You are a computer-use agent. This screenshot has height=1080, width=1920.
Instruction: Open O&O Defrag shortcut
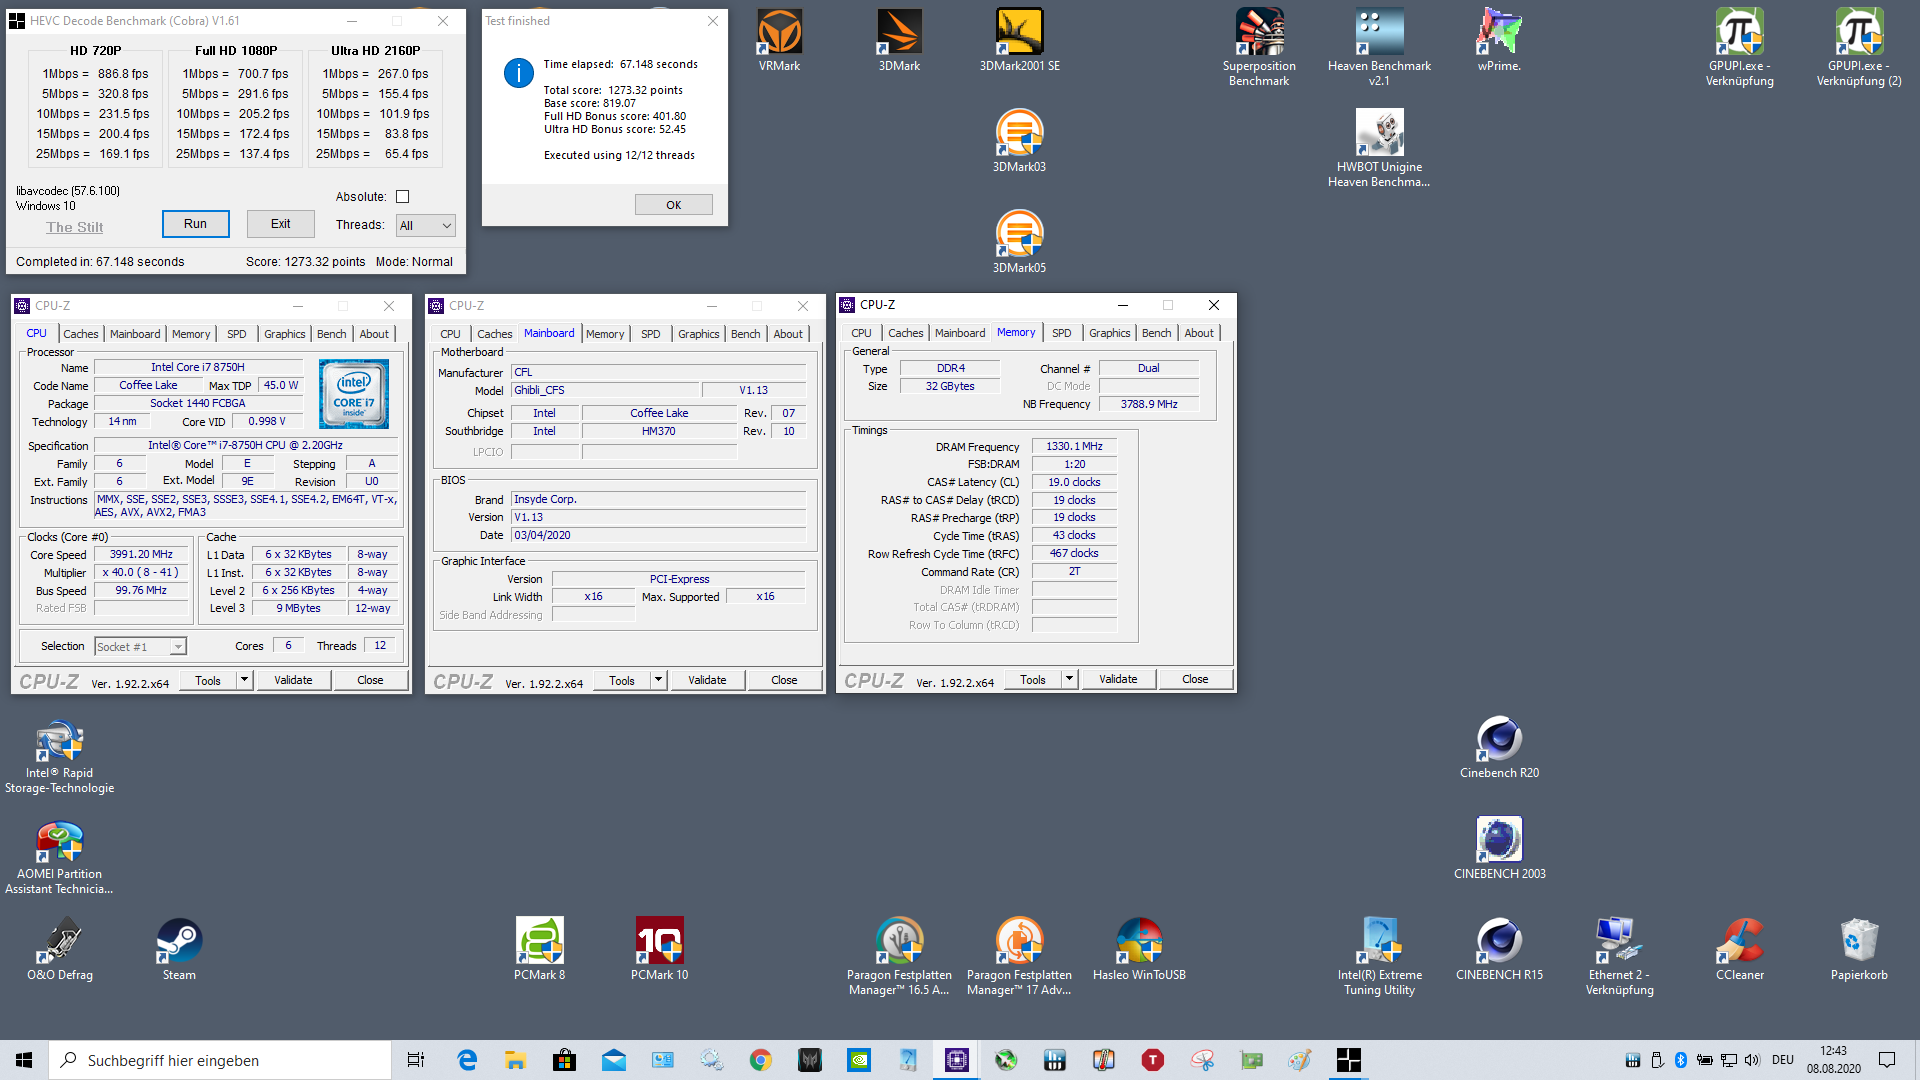click(60, 949)
